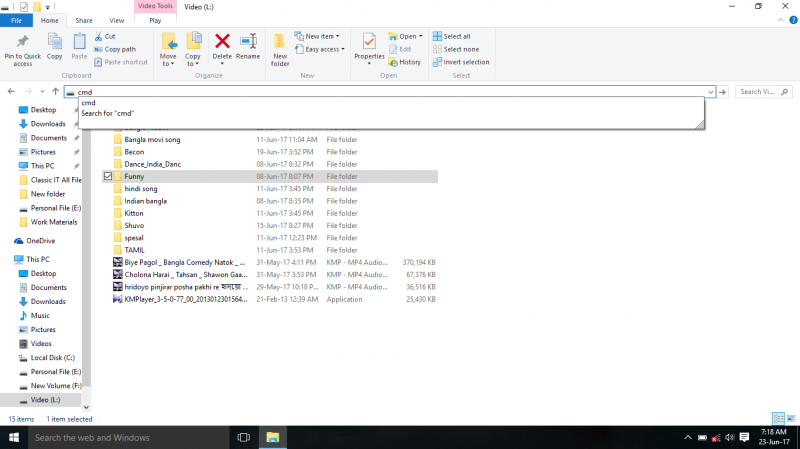This screenshot has width=800, height=449.
Task: Switch to the Play tab
Action: [x=155, y=20]
